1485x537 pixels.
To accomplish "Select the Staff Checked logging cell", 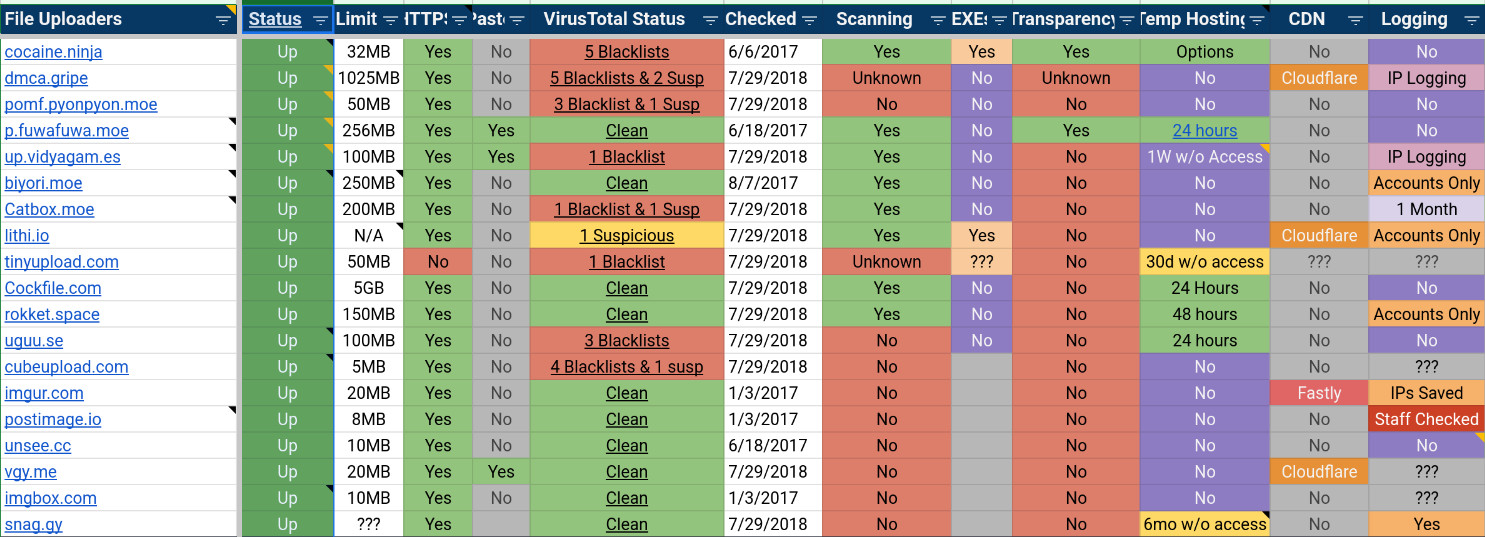I will coord(1426,419).
